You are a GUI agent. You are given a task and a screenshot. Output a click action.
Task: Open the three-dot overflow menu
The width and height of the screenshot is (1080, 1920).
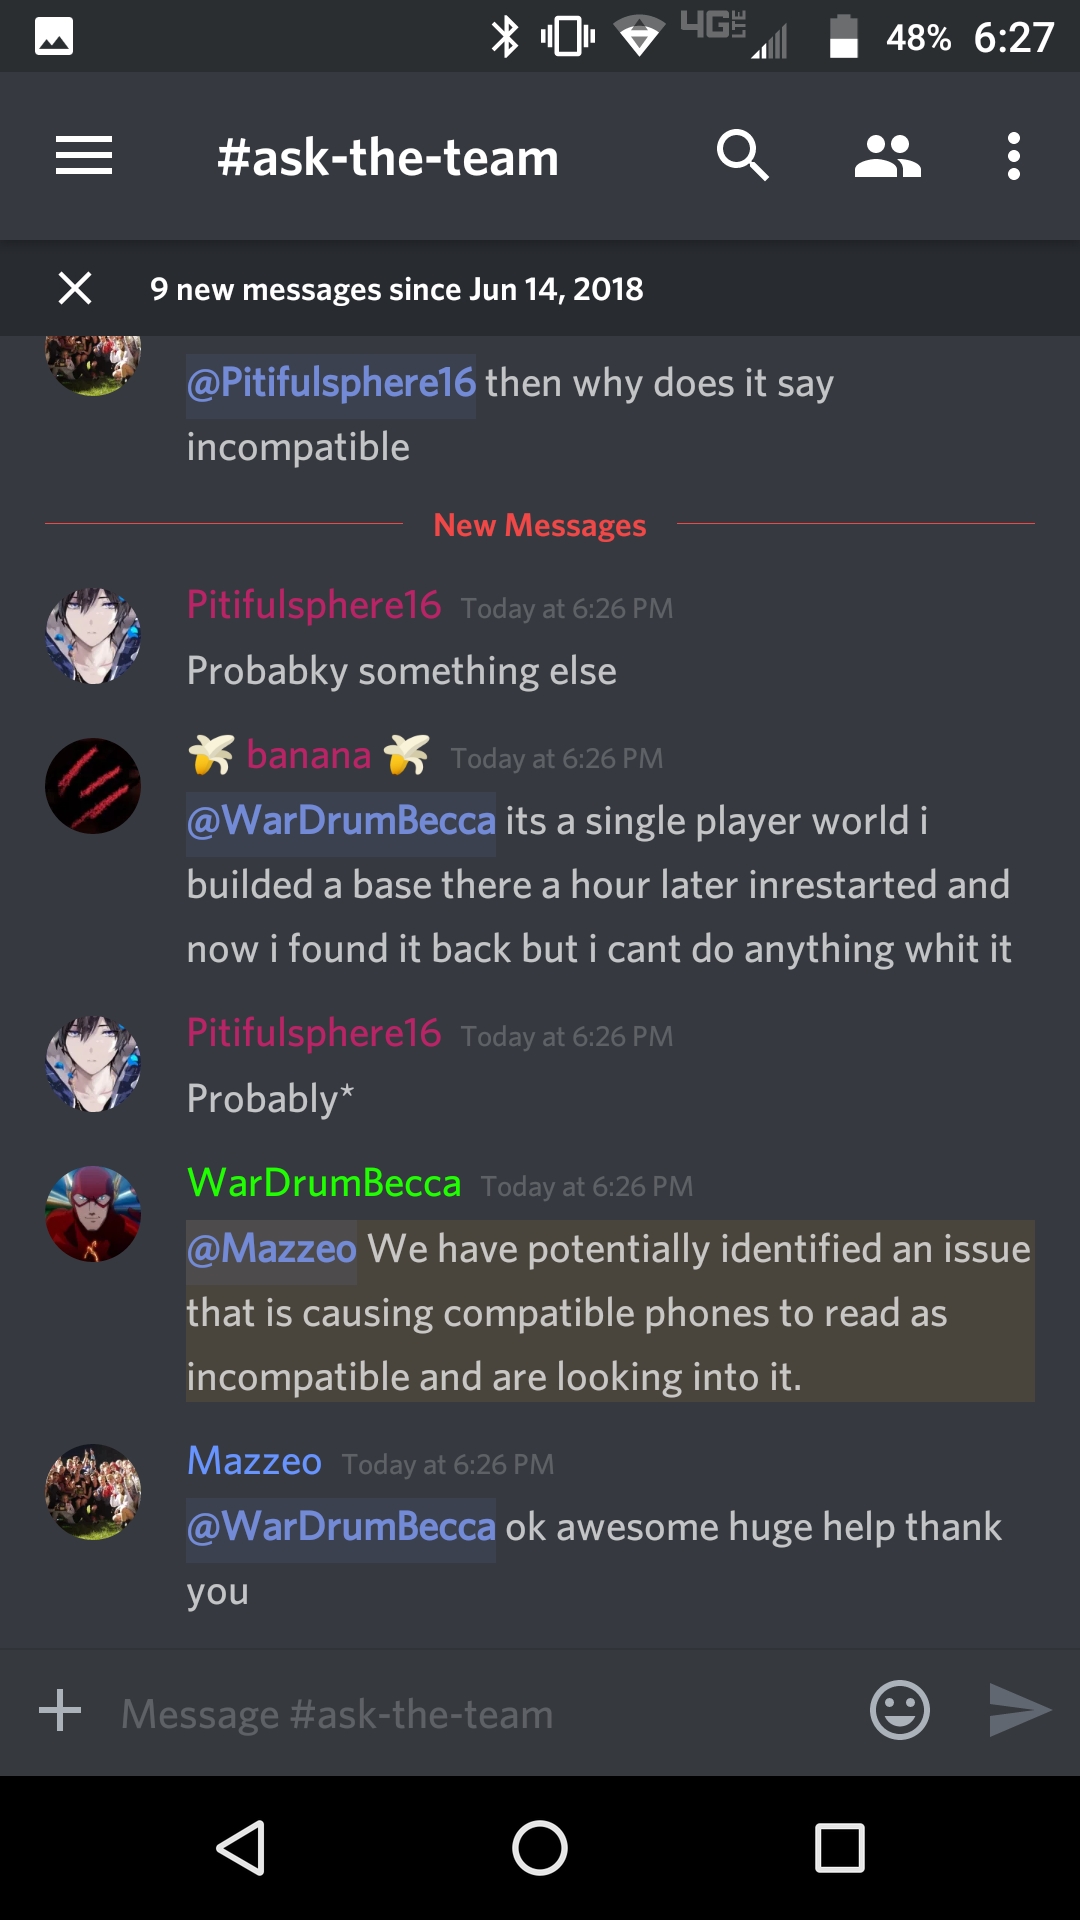1014,156
